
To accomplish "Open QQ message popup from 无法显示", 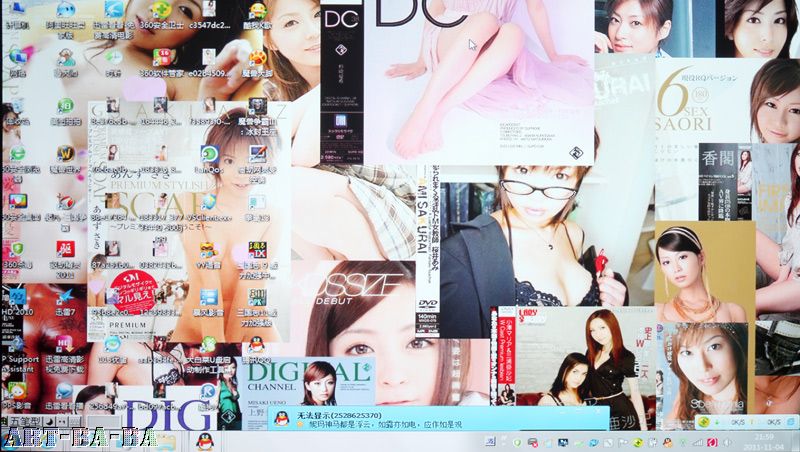I will point(438,419).
